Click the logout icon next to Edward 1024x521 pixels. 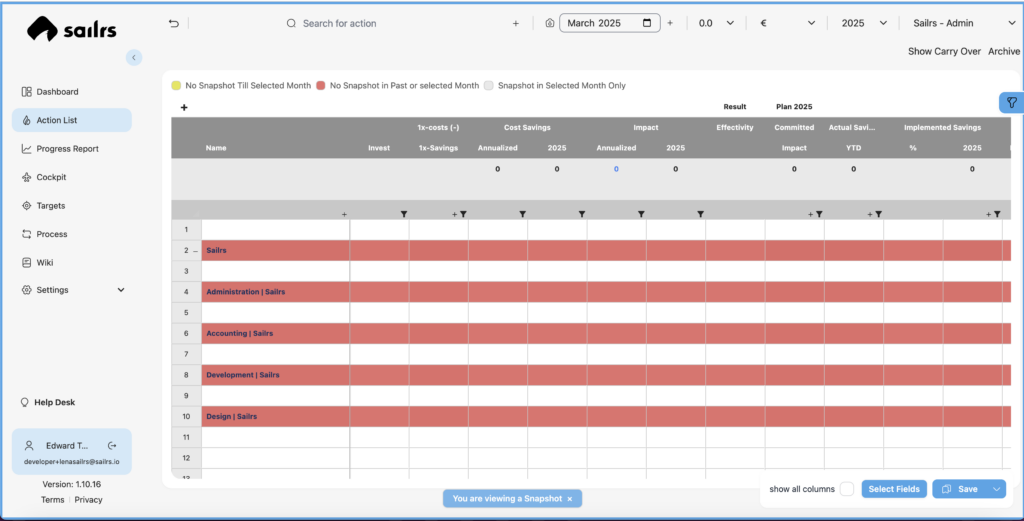pyautogui.click(x=112, y=445)
